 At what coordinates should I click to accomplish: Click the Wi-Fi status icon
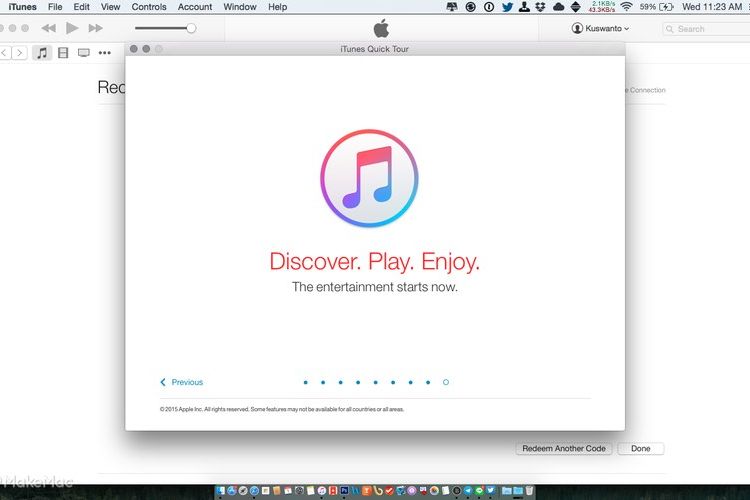627,7
